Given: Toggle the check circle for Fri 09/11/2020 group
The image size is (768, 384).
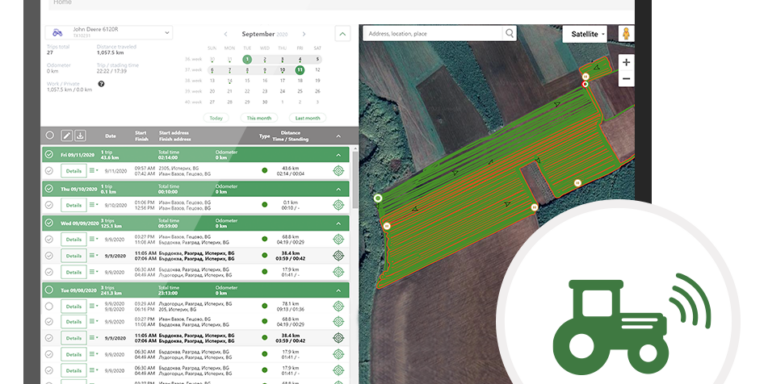Looking at the screenshot, I should point(49,155).
